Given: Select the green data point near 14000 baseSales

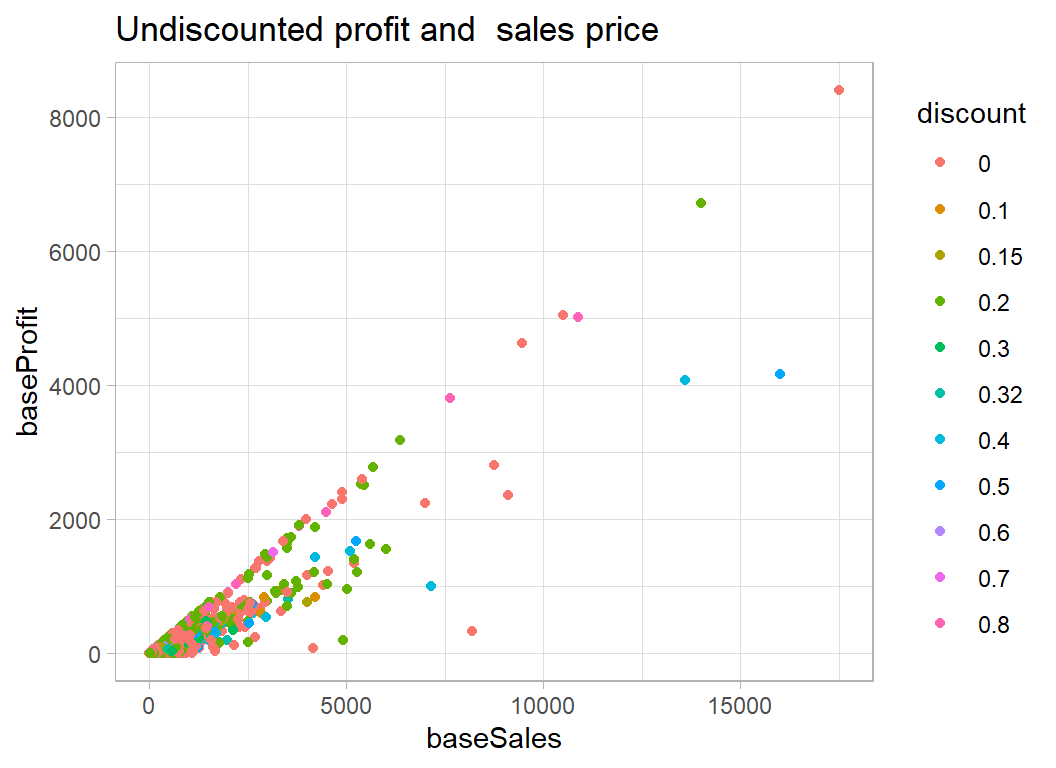Looking at the screenshot, I should (x=701, y=203).
